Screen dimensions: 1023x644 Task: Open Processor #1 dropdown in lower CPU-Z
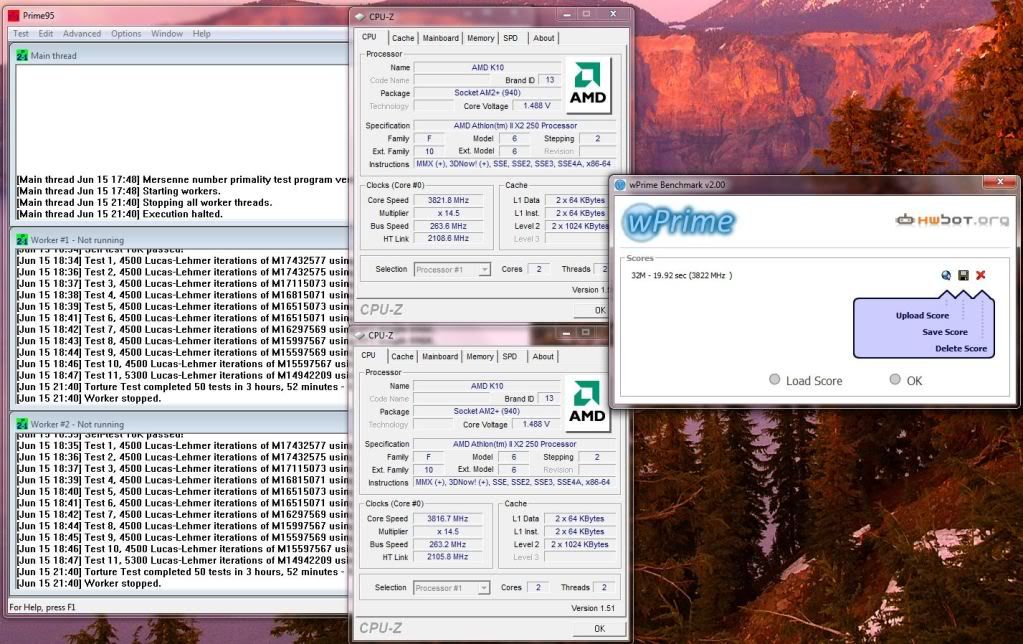[x=452, y=587]
